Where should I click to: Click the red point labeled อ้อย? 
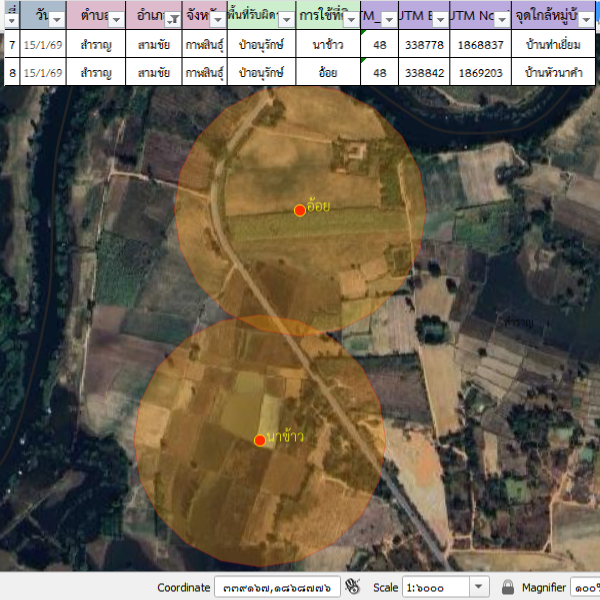tap(299, 210)
